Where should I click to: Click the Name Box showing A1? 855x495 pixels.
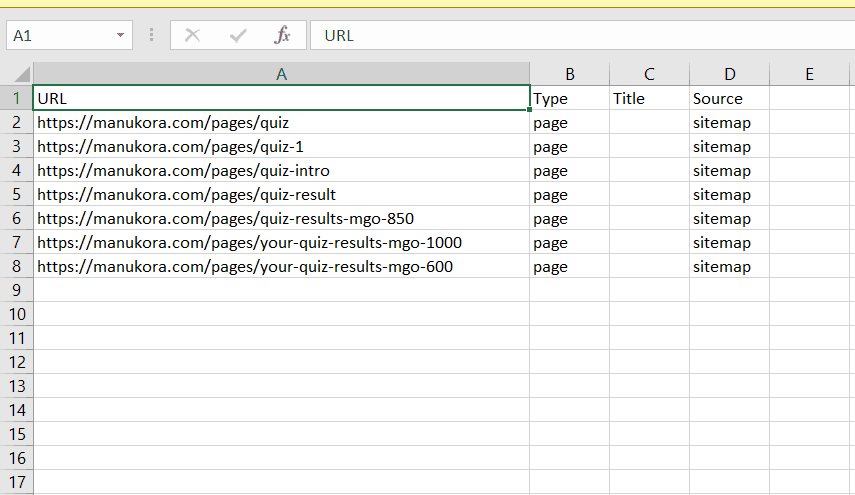69,35
